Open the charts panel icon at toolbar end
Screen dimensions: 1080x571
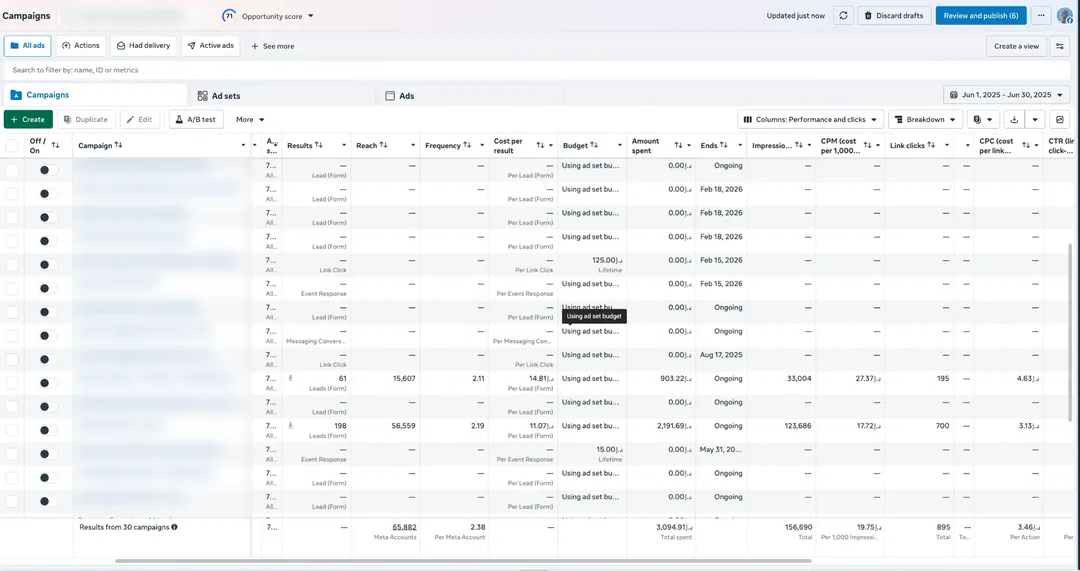(x=1060, y=119)
